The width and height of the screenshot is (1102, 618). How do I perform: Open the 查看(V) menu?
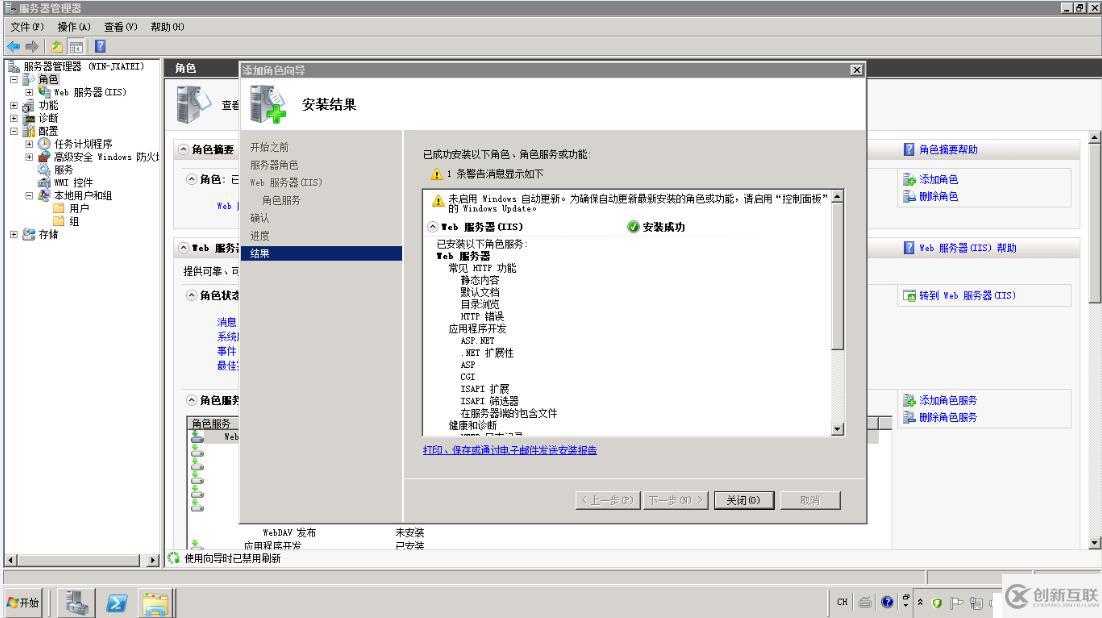point(120,27)
